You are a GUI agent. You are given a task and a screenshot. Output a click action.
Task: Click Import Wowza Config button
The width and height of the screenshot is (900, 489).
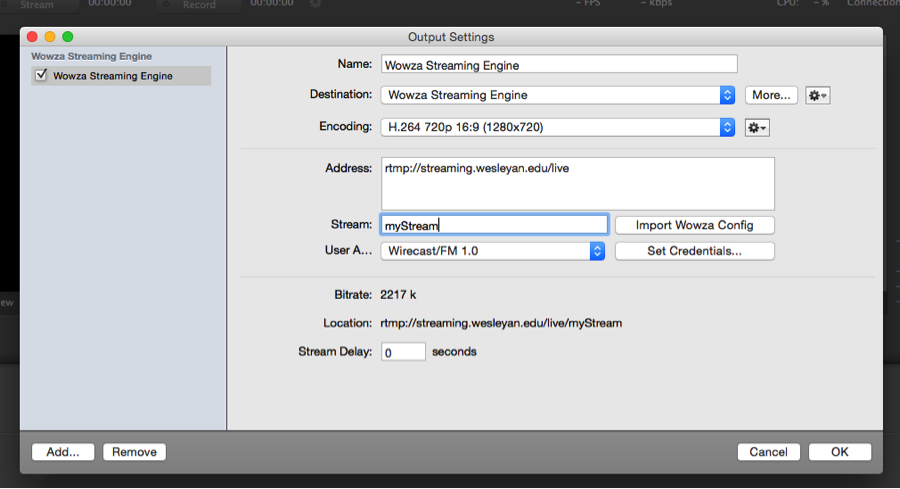pos(695,225)
